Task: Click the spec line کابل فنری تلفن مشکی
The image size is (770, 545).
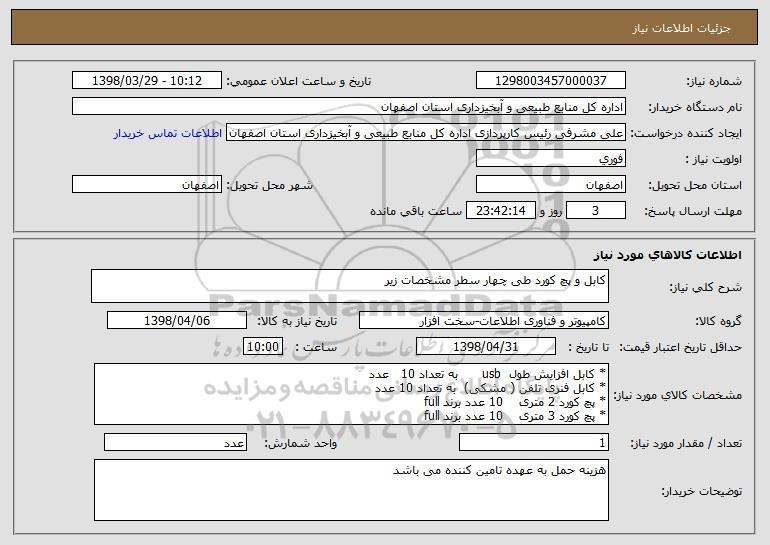Action: click(492, 388)
